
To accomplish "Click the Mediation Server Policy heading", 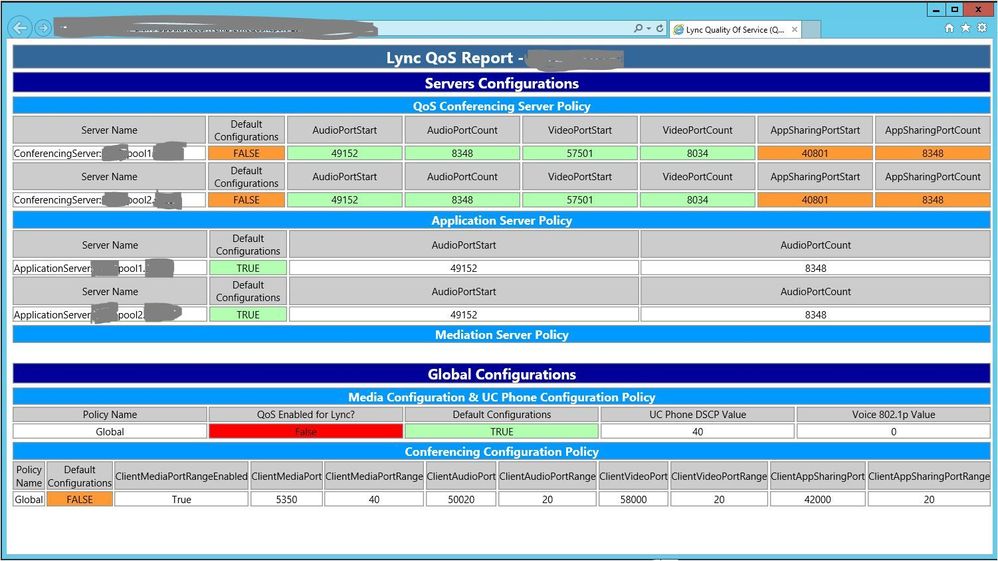I will click(x=502, y=334).
